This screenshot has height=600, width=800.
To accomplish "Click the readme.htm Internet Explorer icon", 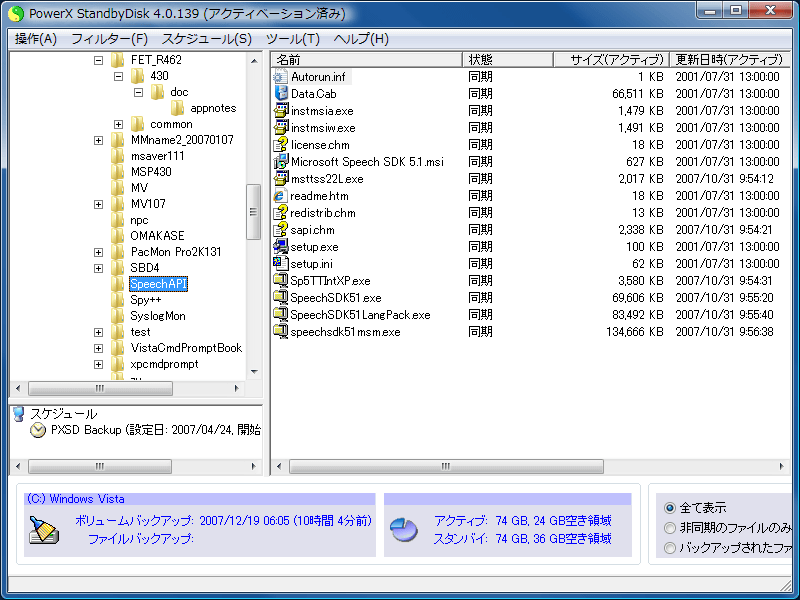I will [280, 196].
